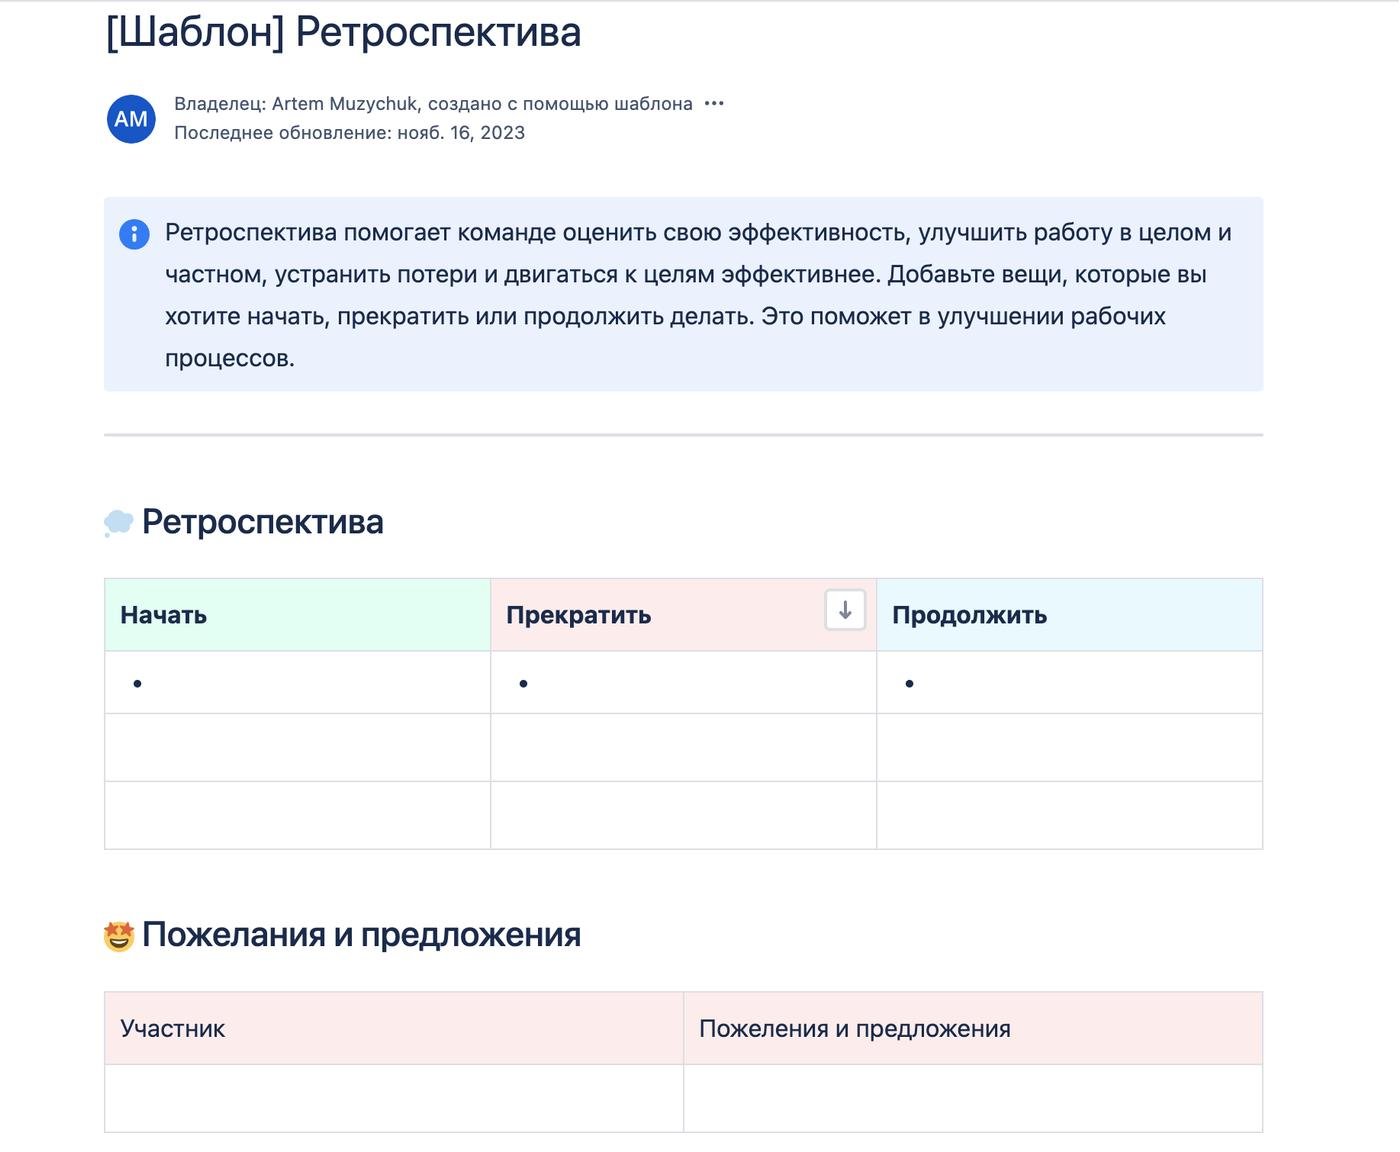This screenshot has height=1152, width=1400.
Task: Click the star-eyes emoji beside Пожелания heading
Action: (119, 936)
